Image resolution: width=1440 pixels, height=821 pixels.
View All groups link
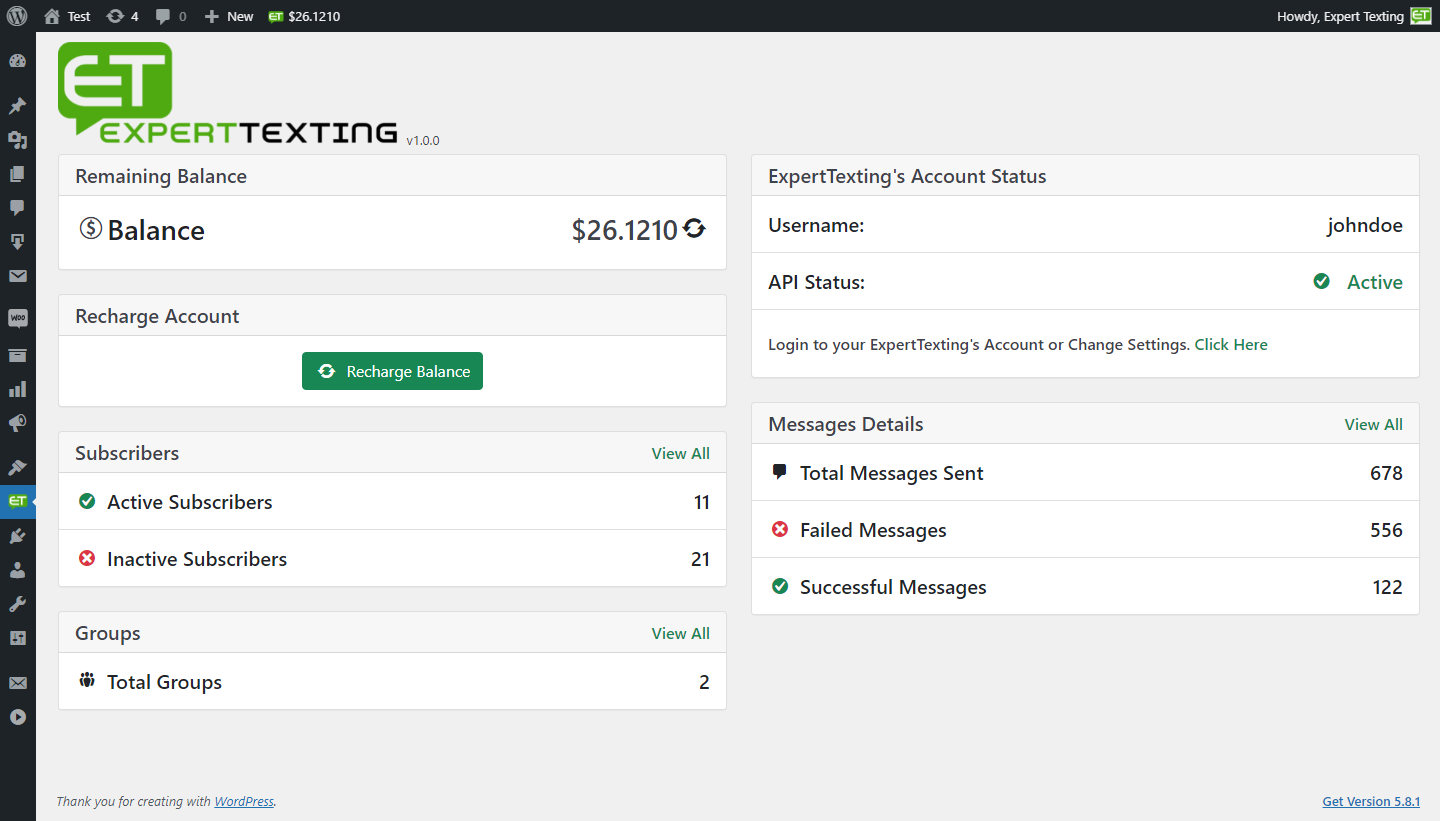[680, 633]
